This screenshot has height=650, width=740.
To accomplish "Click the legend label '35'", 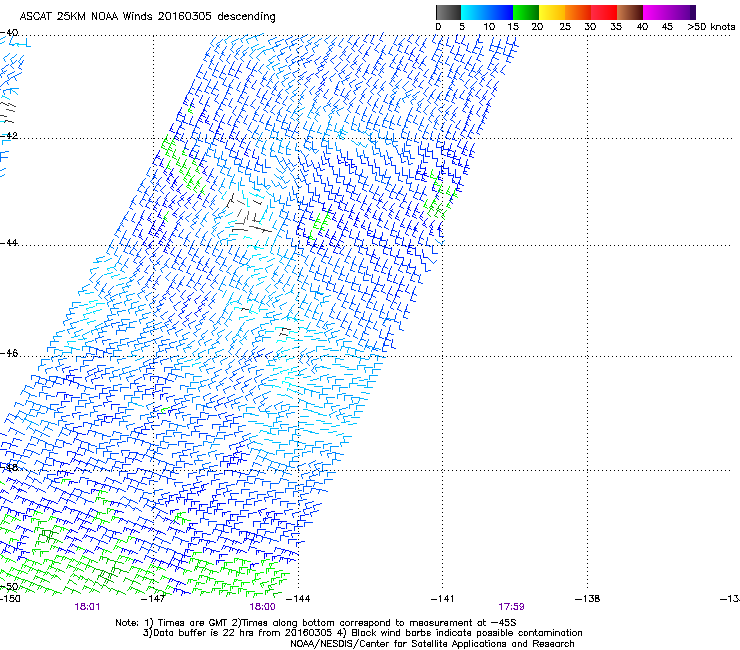I will 616,27.
